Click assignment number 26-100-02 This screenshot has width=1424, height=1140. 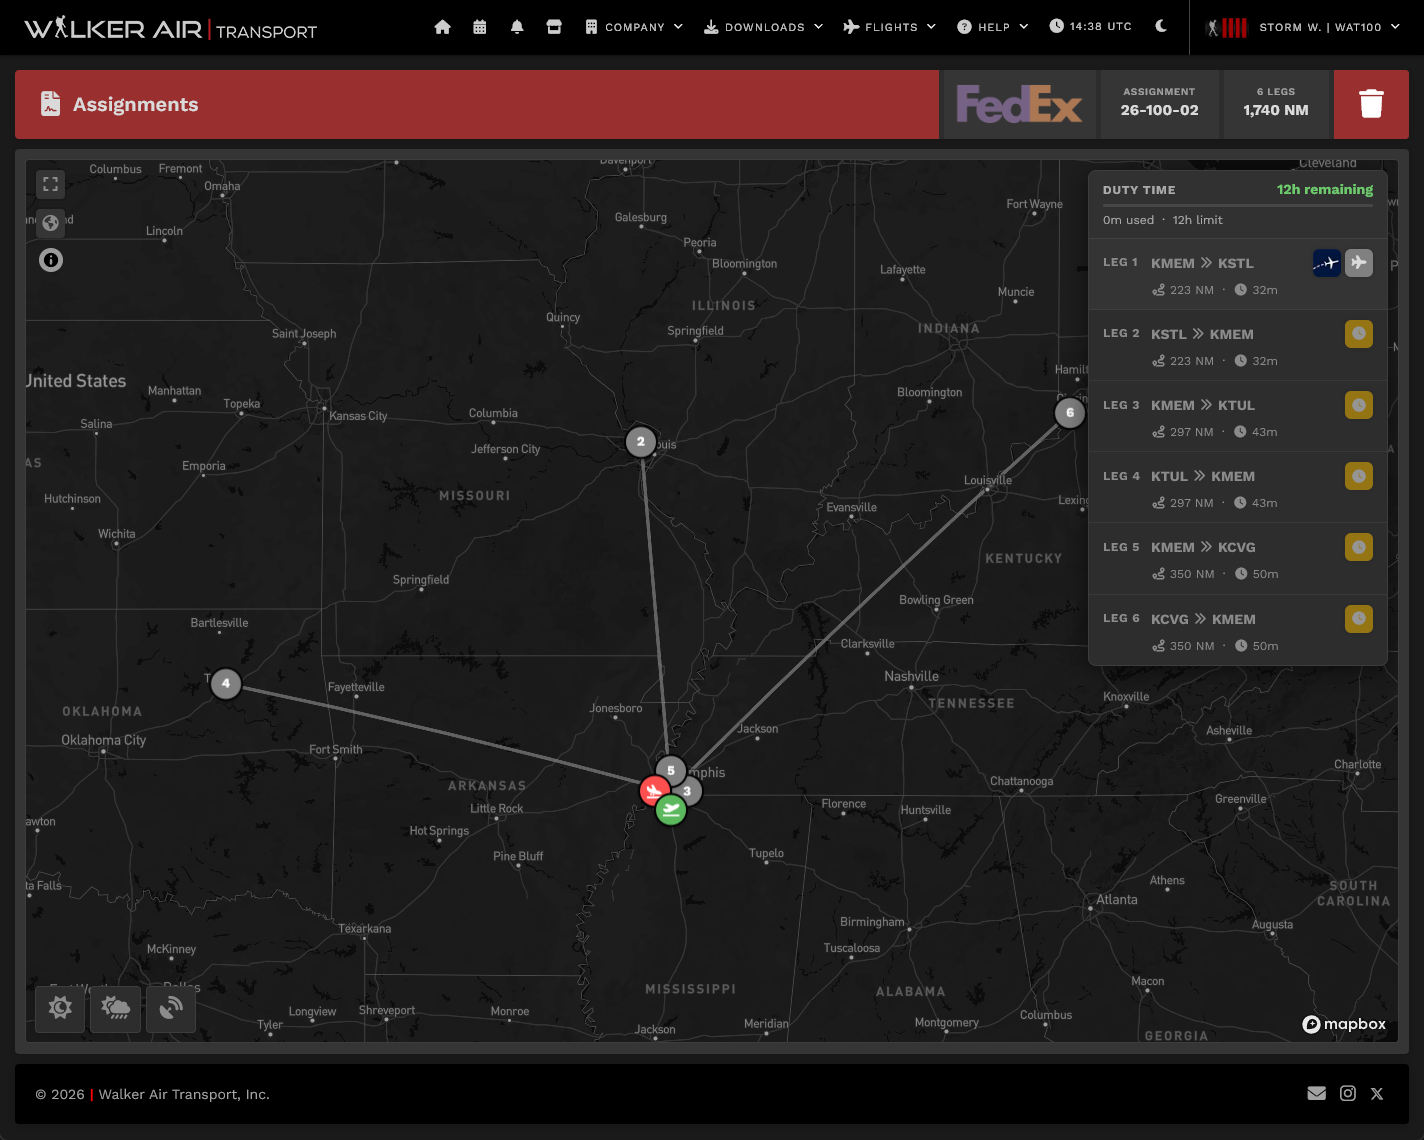(x=1159, y=104)
